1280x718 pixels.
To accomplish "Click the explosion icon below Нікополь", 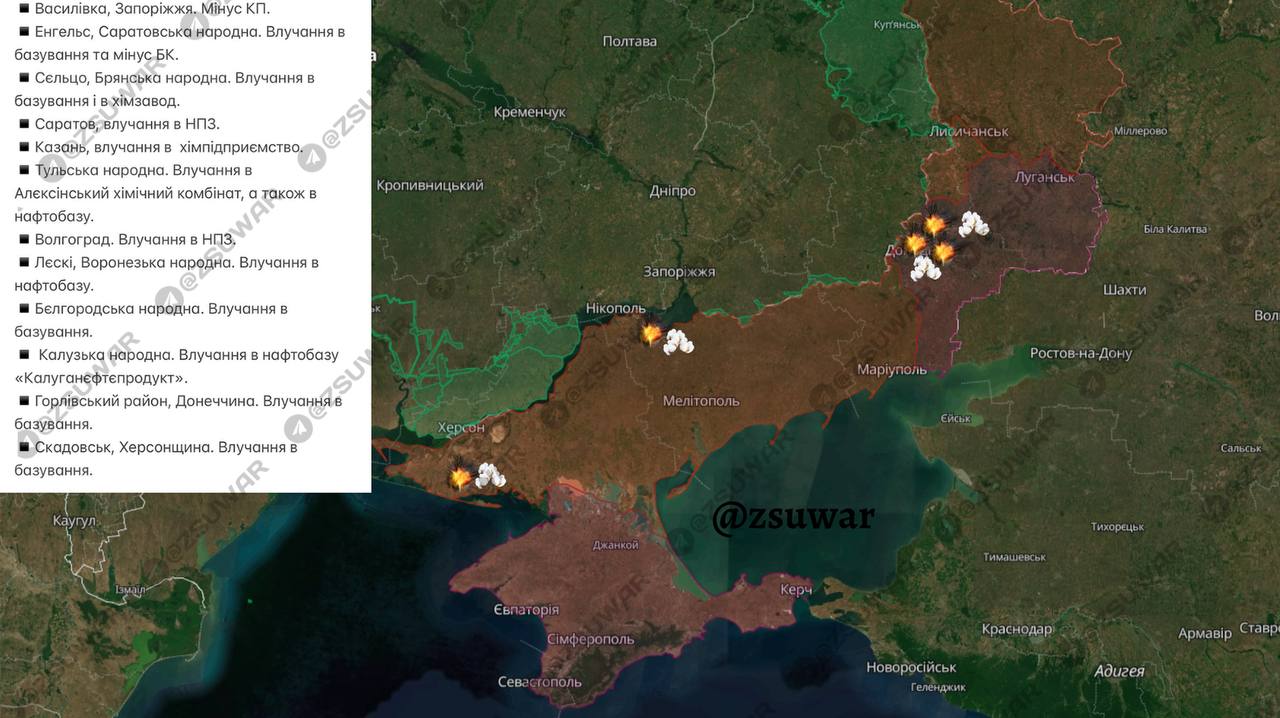I will 651,334.
